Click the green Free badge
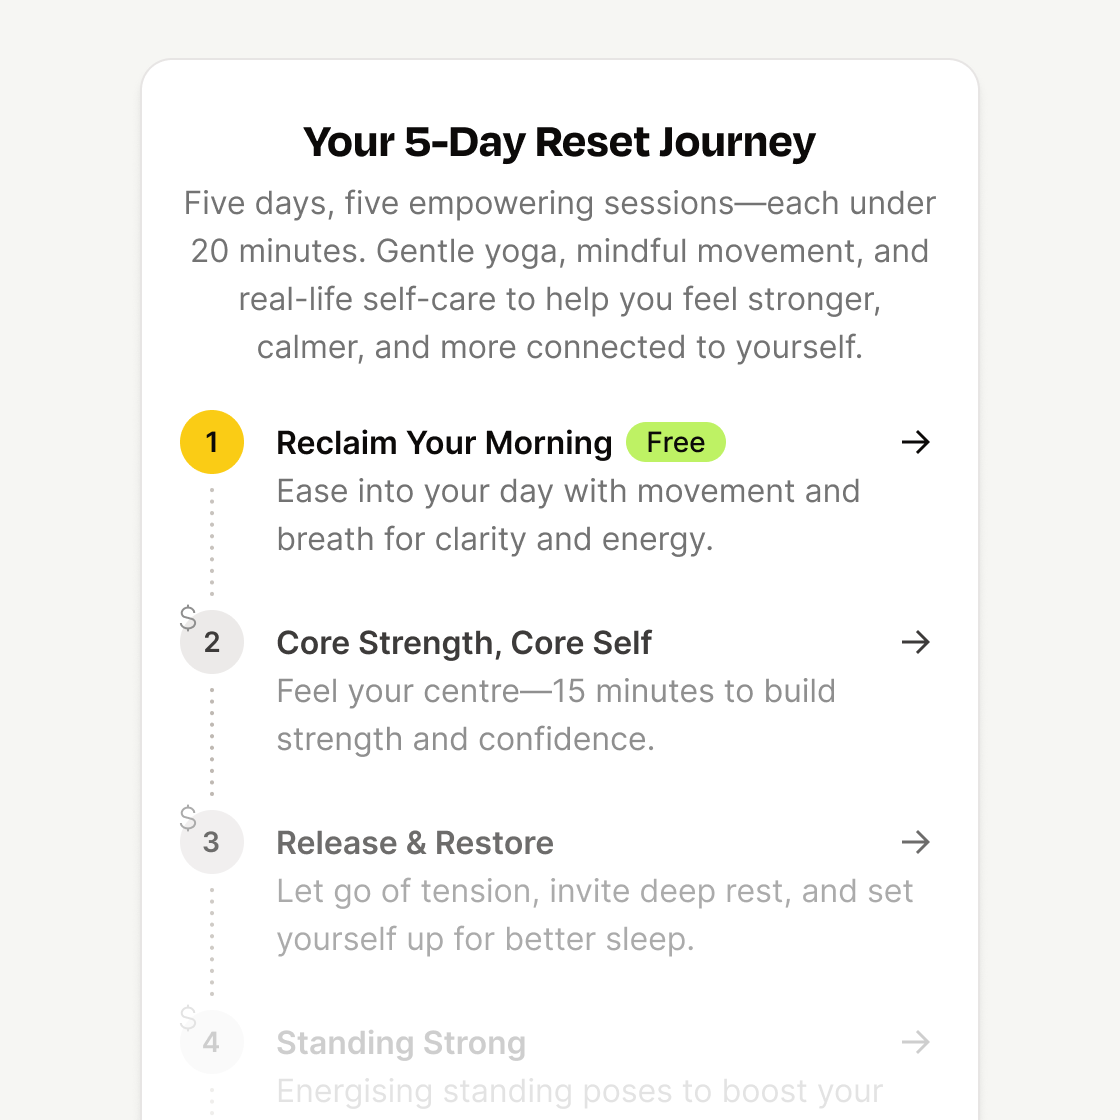The width and height of the screenshot is (1120, 1120). (676, 442)
